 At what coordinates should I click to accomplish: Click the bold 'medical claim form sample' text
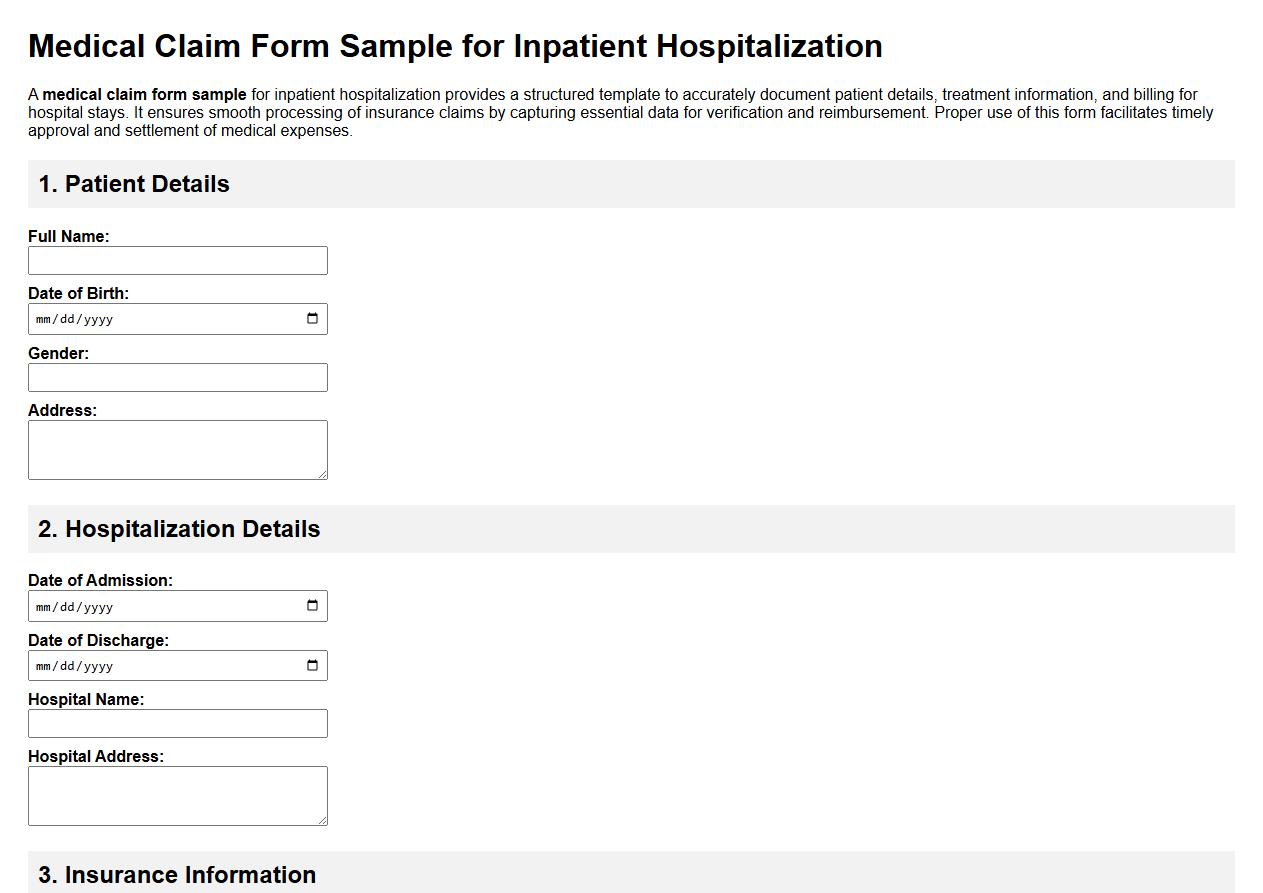[143, 94]
